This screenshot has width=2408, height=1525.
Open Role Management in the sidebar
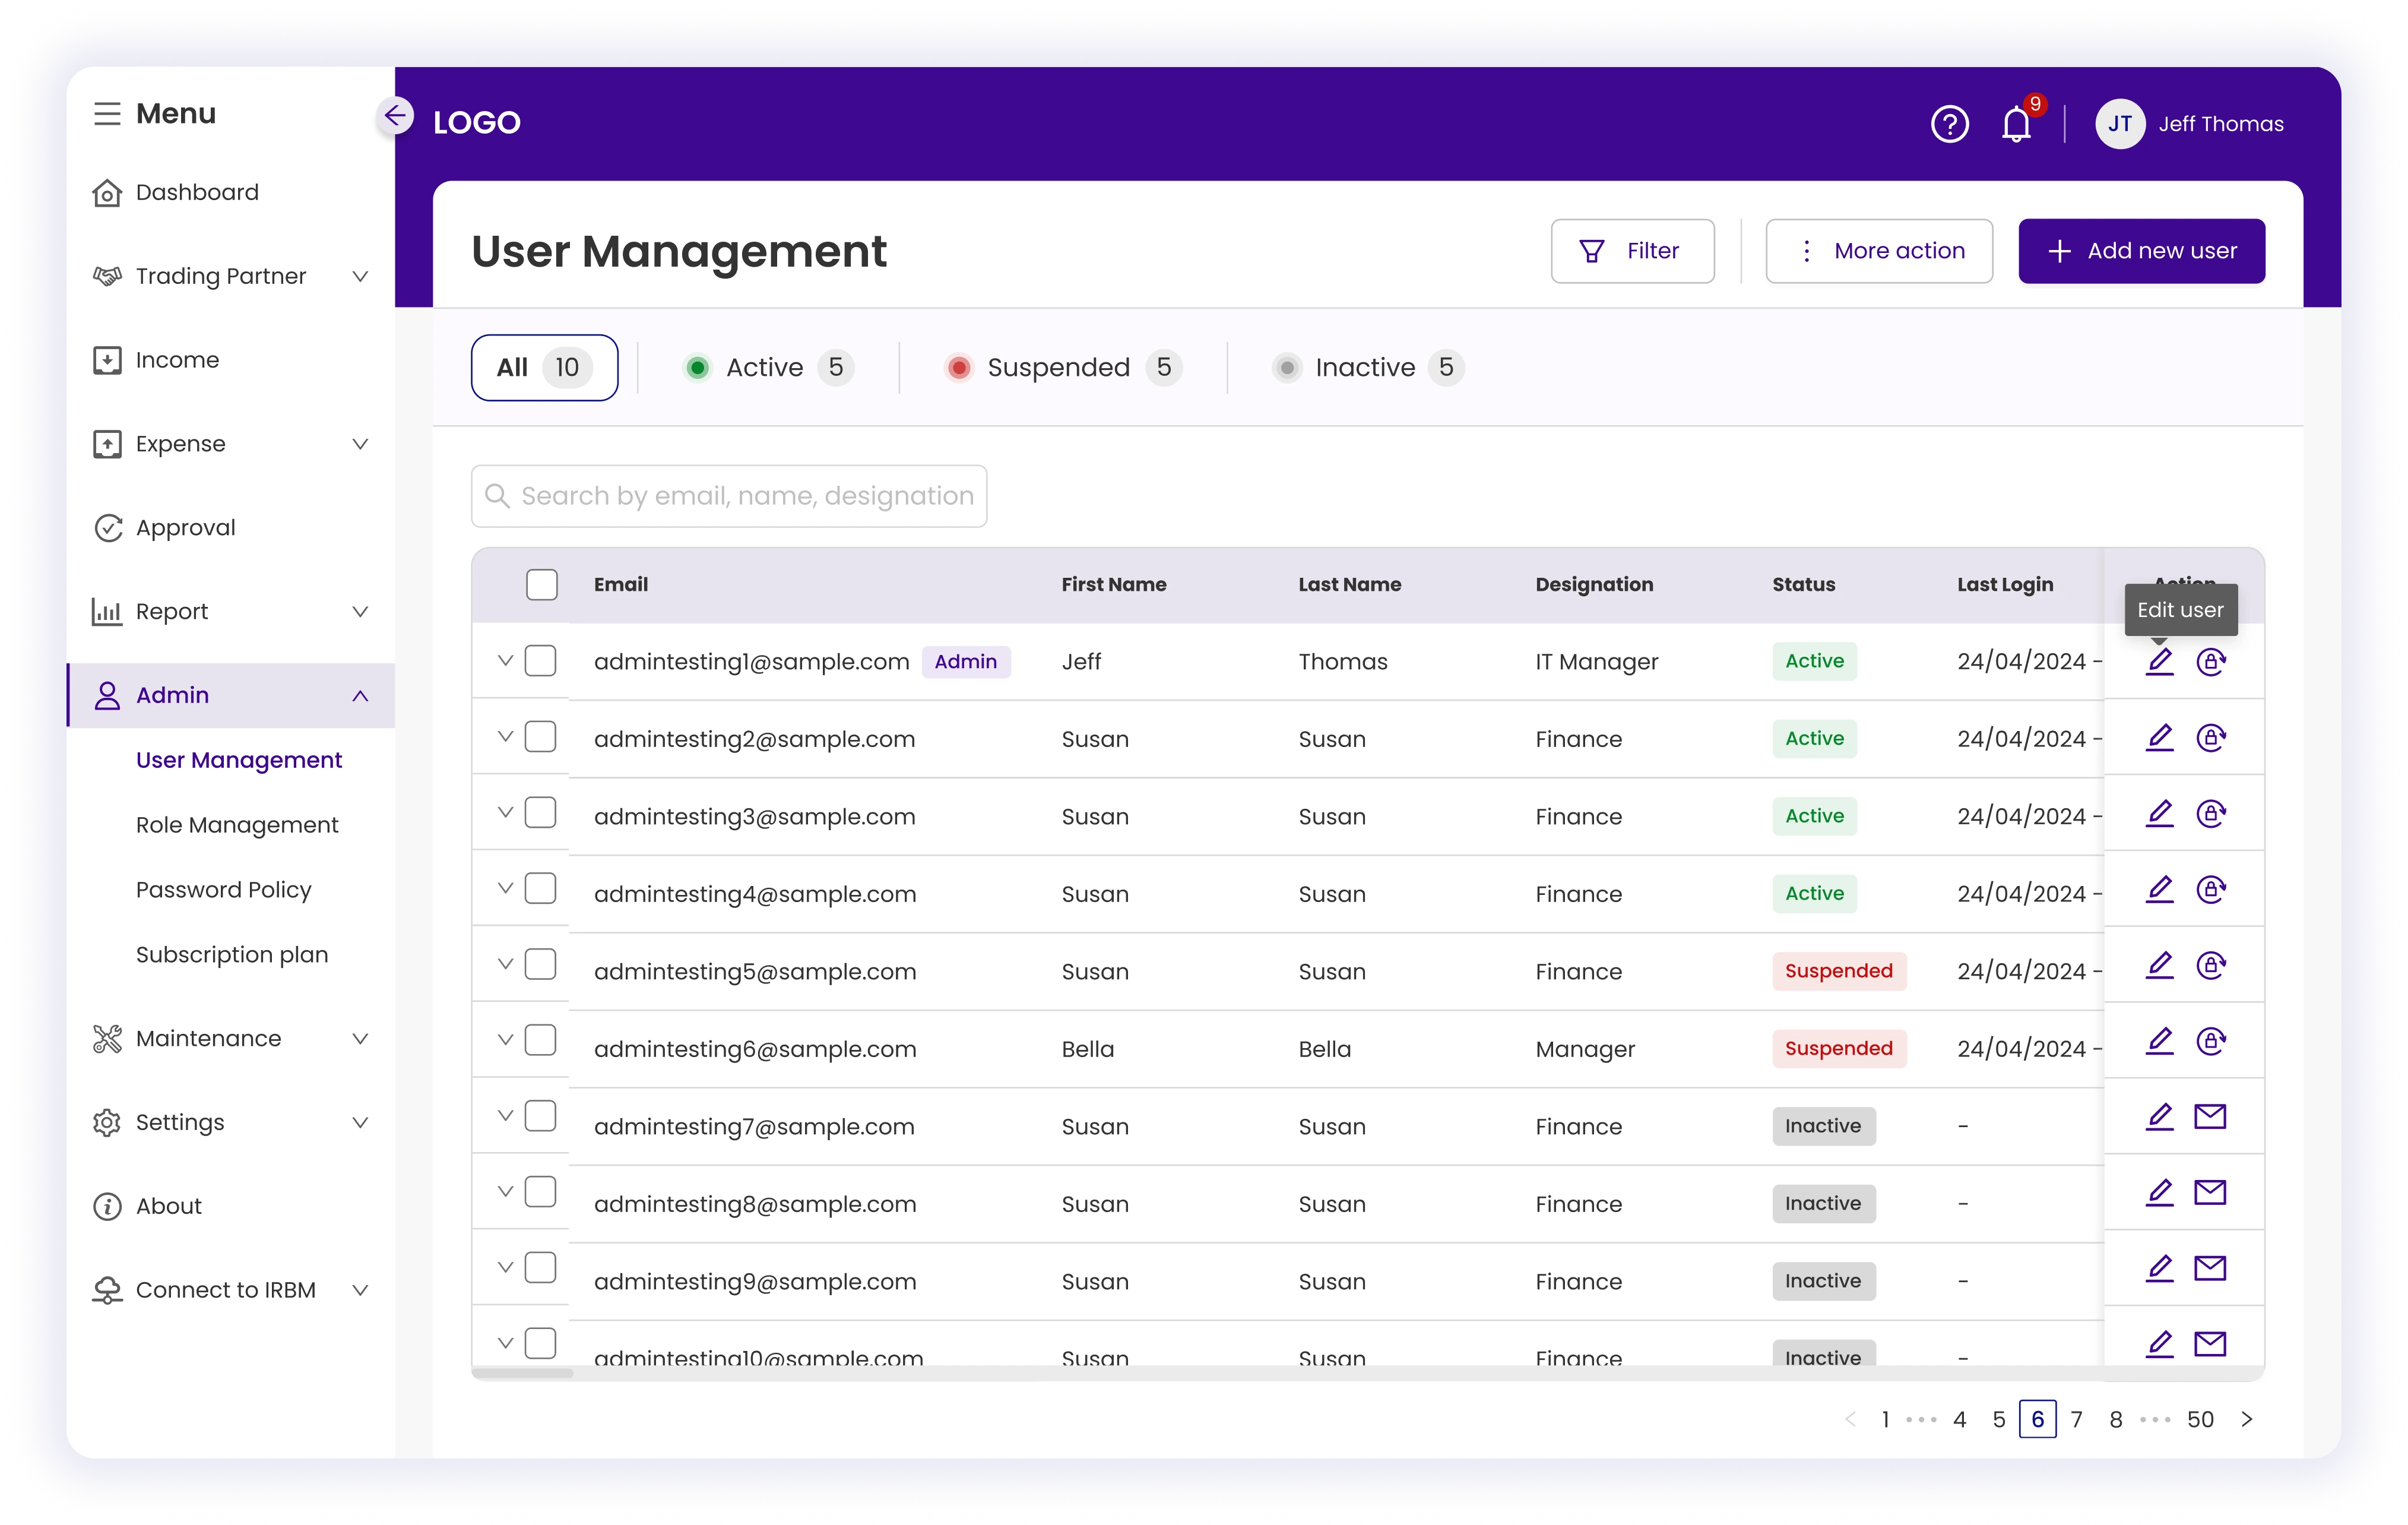coord(237,825)
